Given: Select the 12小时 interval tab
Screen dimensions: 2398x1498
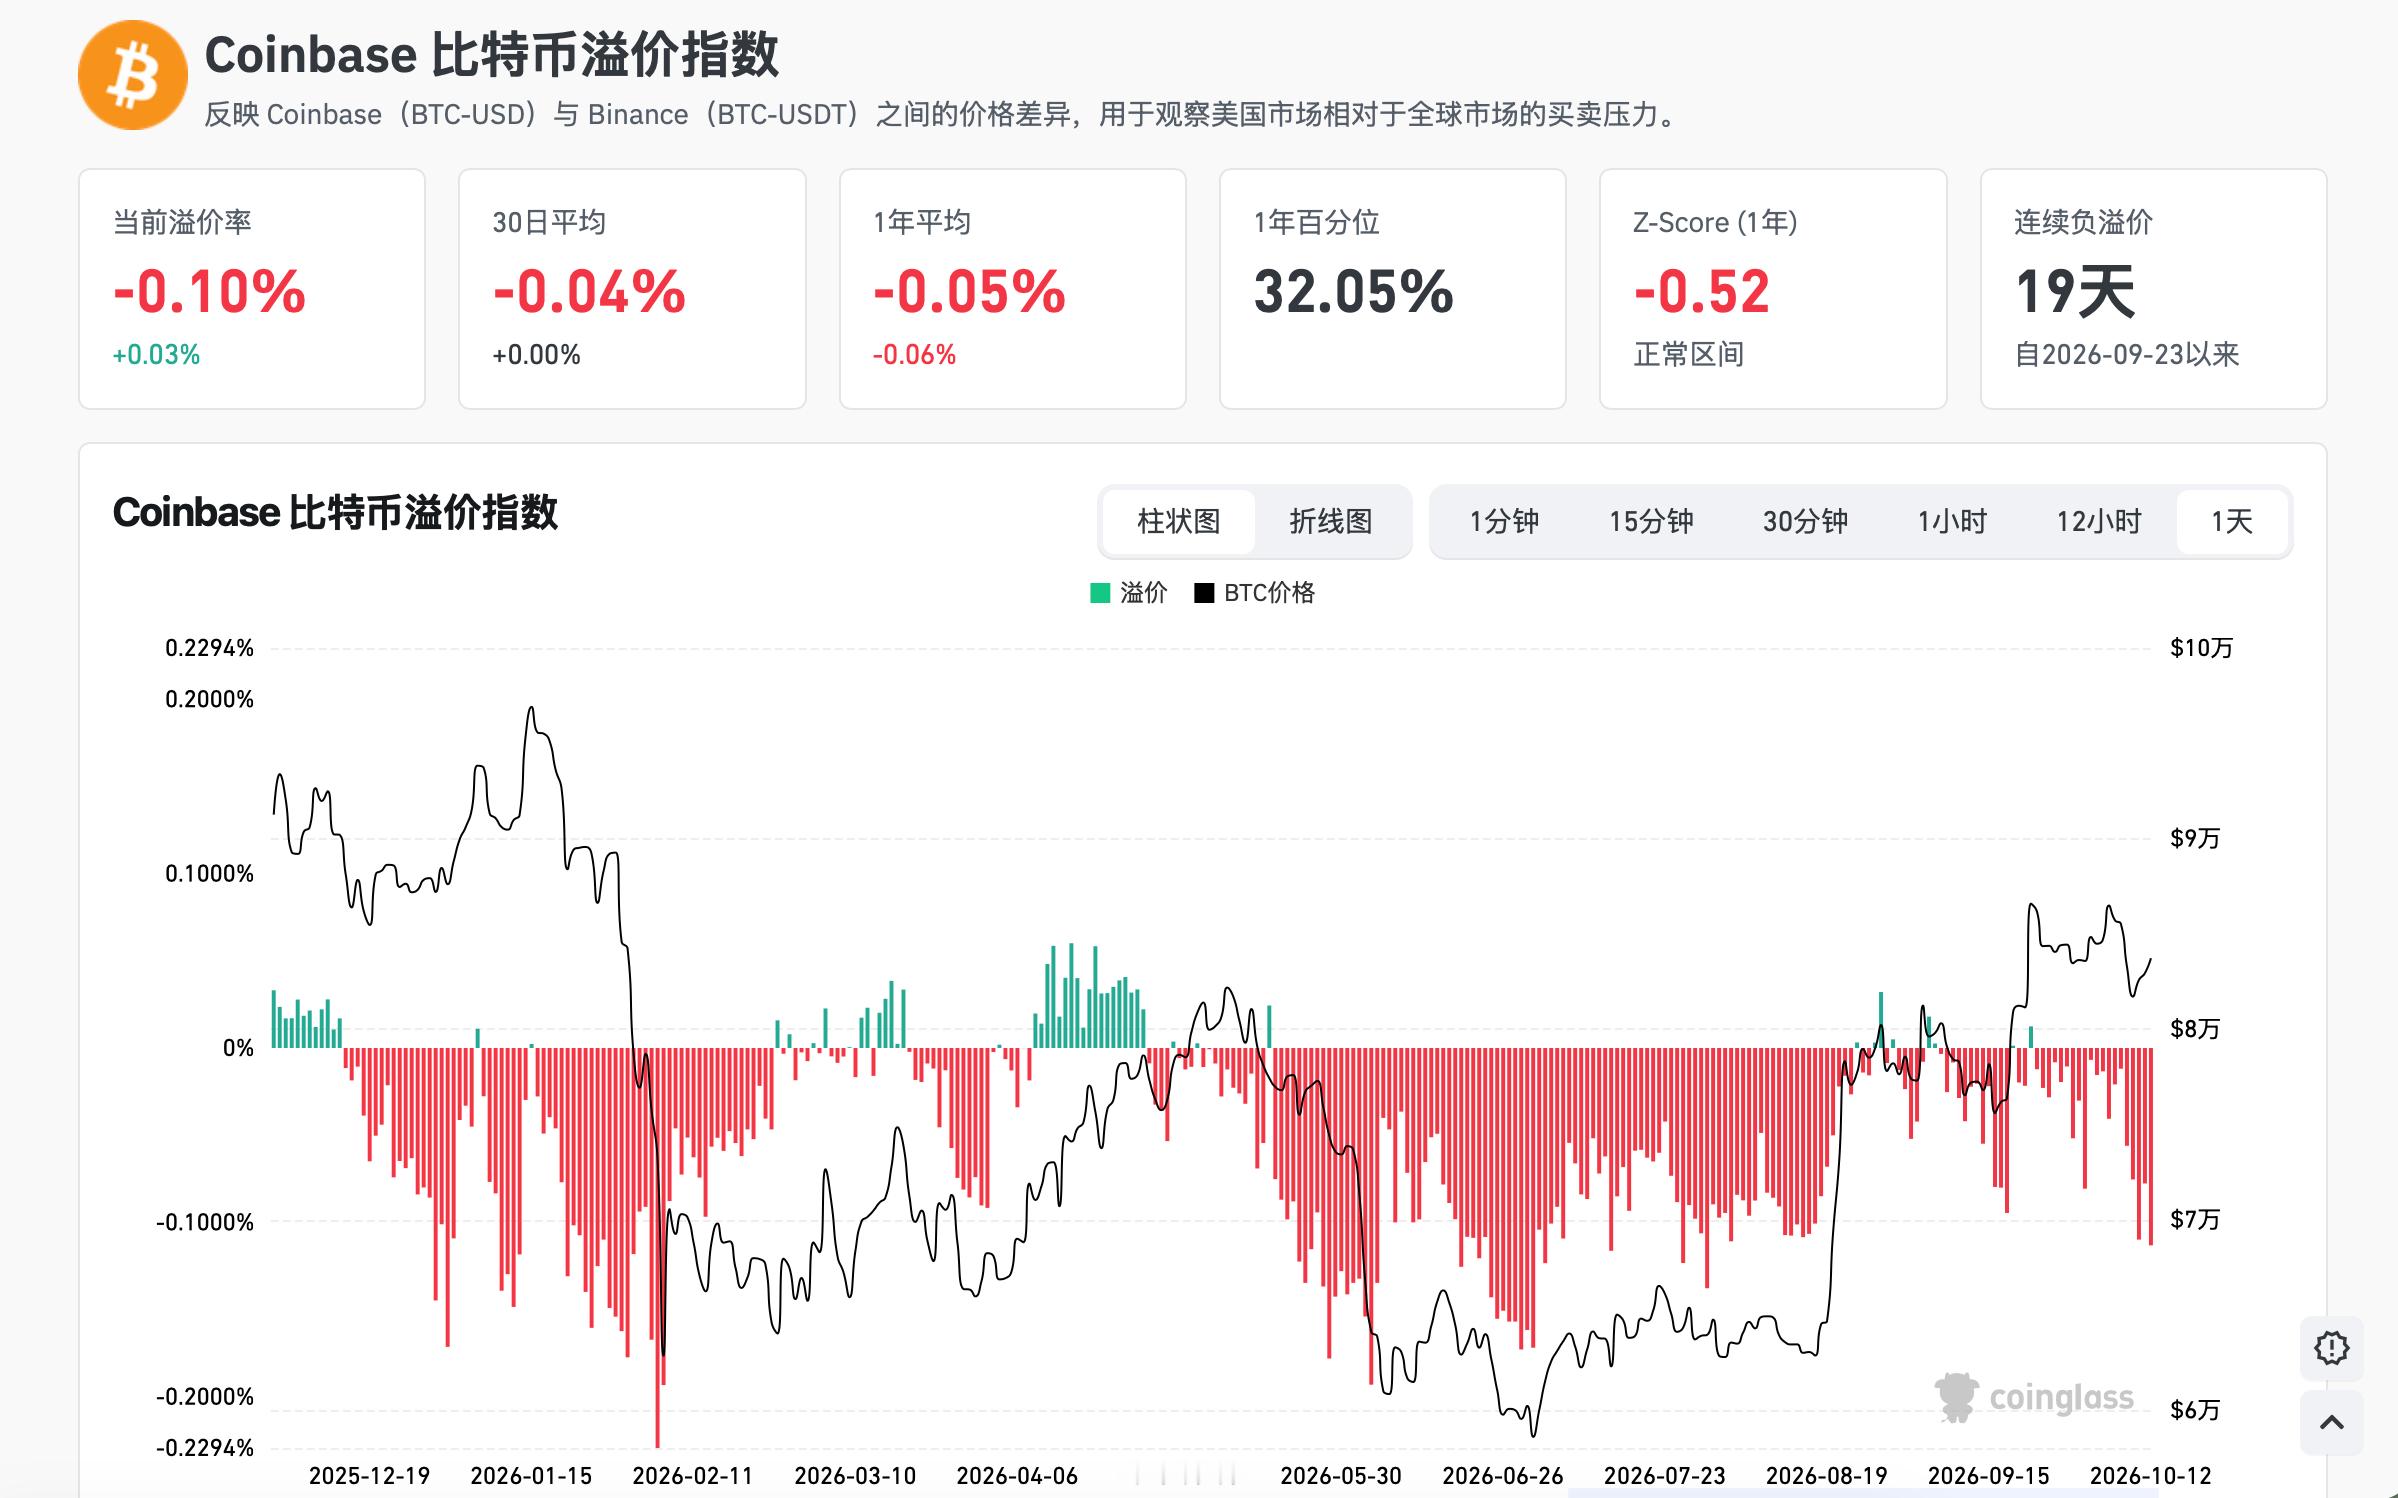Looking at the screenshot, I should 2099,521.
